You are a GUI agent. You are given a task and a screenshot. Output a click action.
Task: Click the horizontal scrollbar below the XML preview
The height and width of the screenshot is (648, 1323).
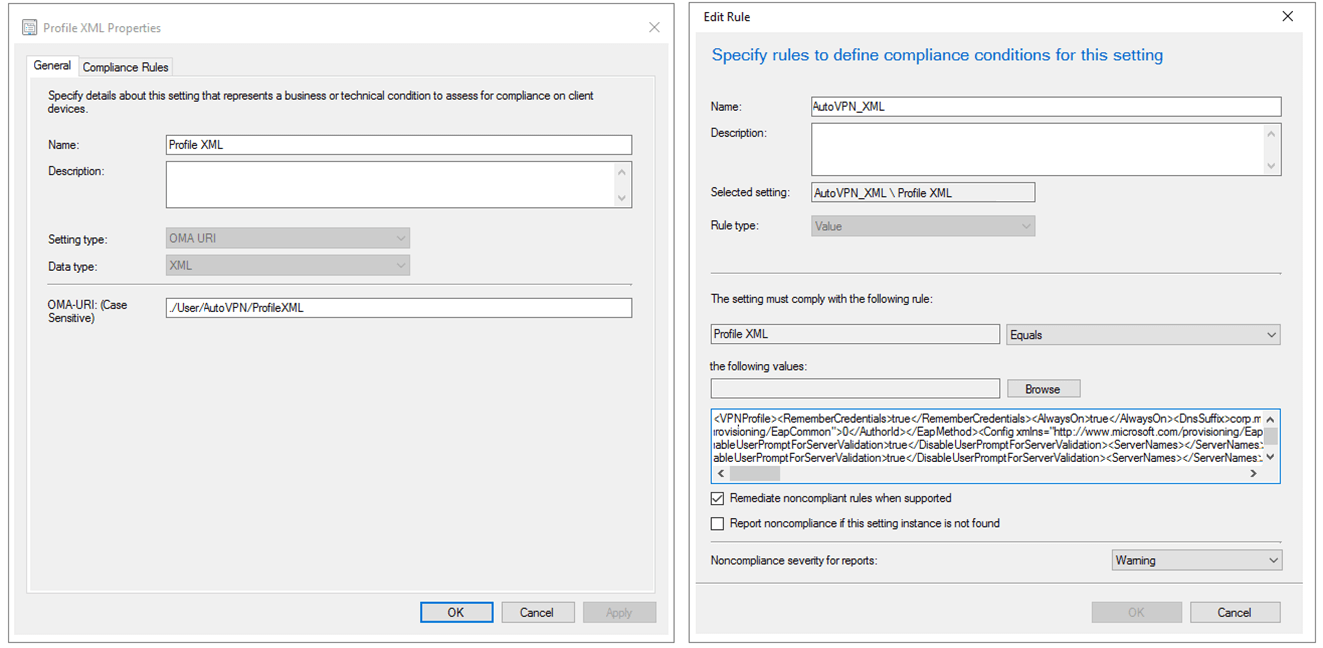(755, 472)
